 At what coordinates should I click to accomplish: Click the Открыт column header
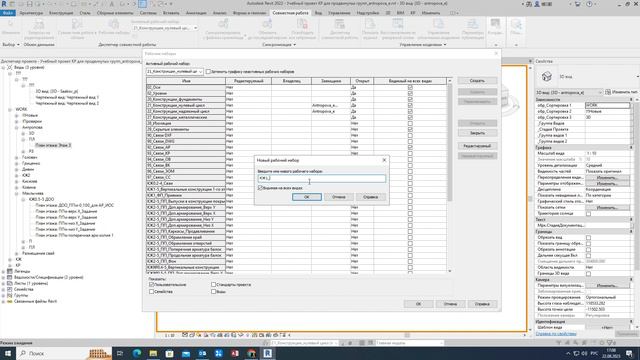[362, 81]
